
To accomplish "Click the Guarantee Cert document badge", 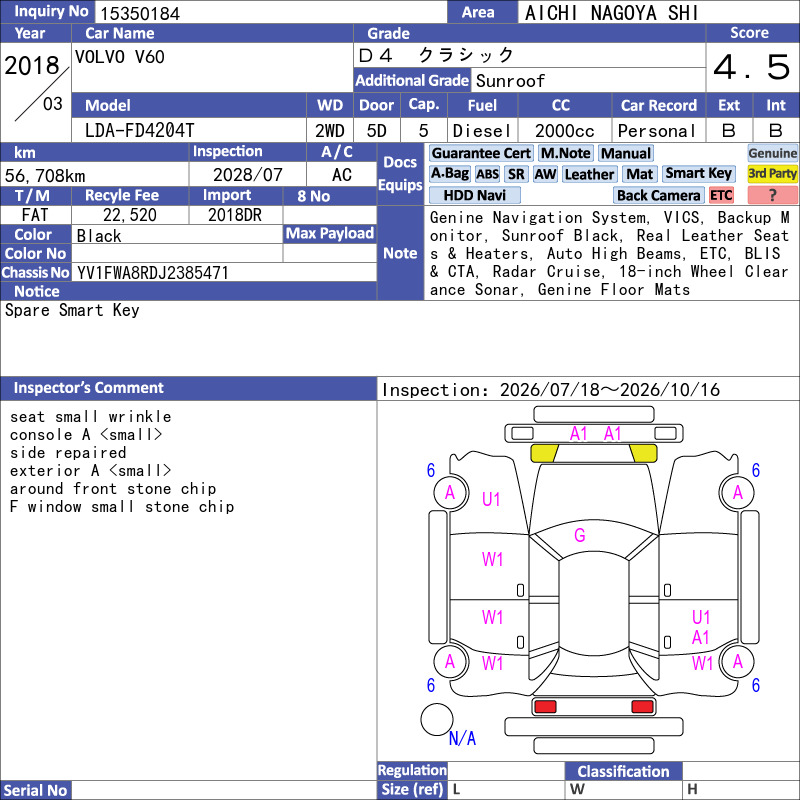I will click(481, 153).
